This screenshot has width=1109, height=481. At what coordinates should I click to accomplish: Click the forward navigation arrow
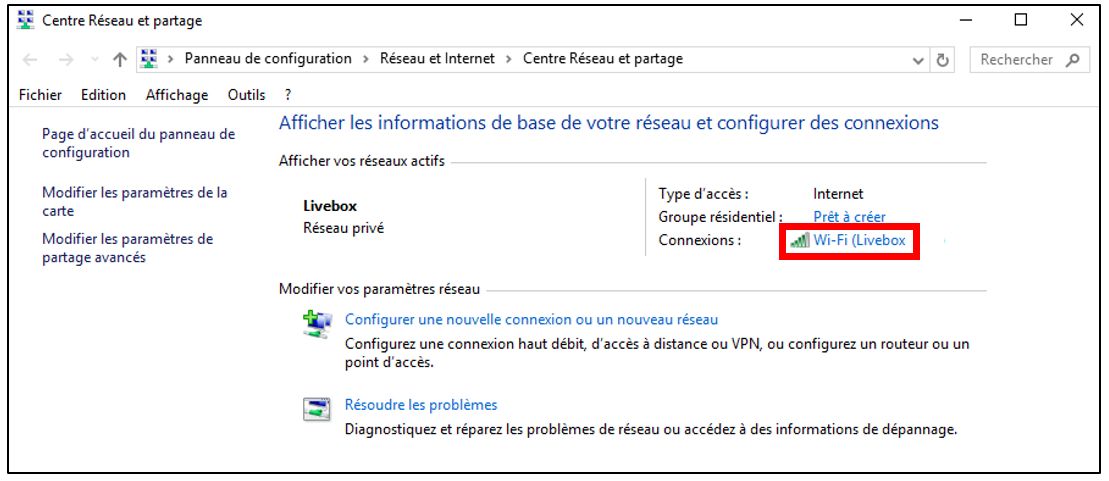point(66,60)
